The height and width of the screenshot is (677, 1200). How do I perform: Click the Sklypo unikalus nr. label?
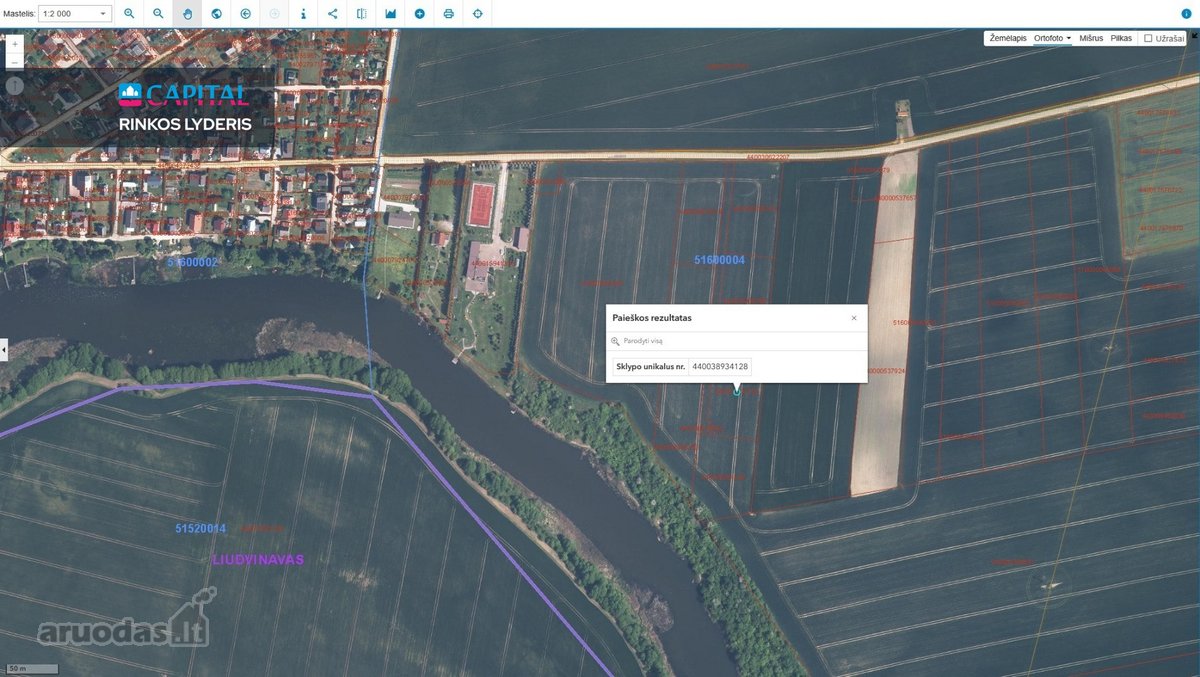point(651,367)
